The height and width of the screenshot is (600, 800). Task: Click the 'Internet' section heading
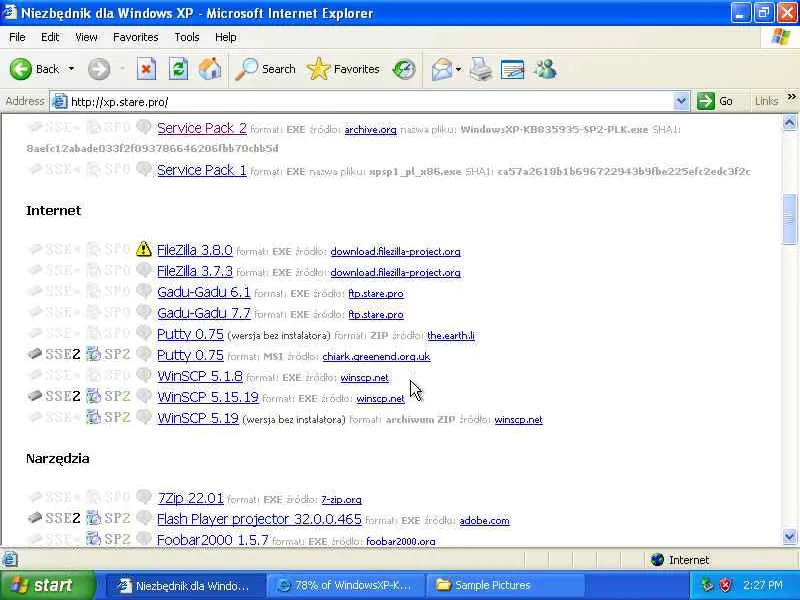54,210
